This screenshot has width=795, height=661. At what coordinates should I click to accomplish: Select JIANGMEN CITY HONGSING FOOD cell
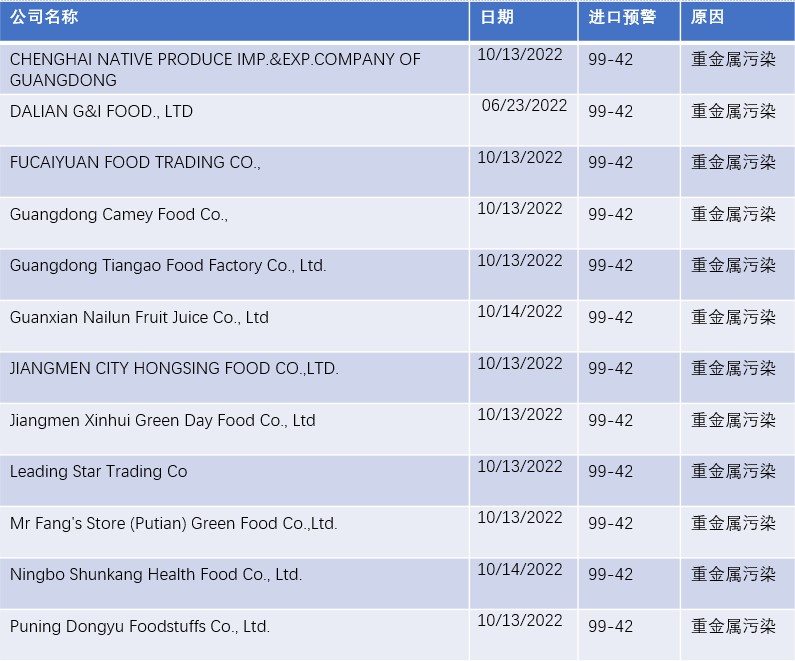click(x=174, y=368)
